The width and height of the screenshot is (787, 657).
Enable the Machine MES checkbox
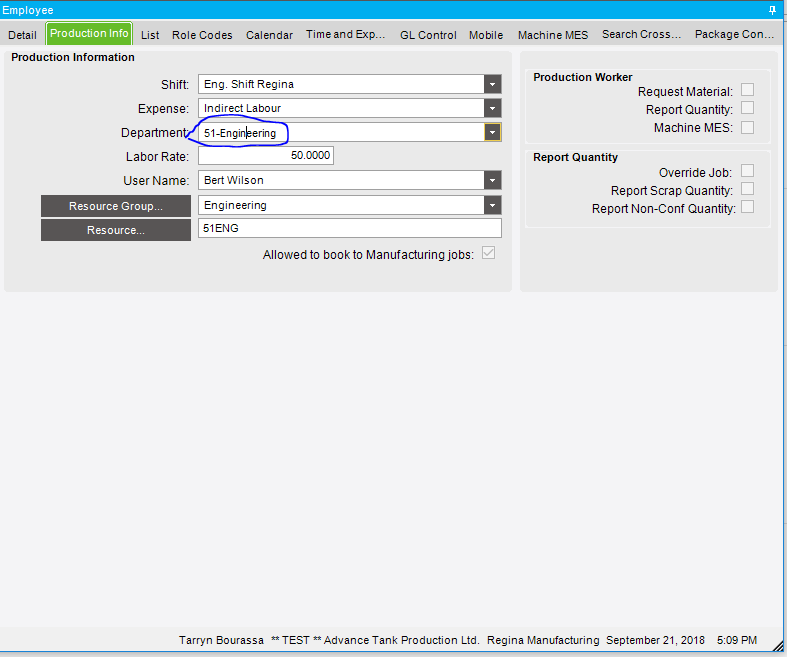(x=747, y=127)
